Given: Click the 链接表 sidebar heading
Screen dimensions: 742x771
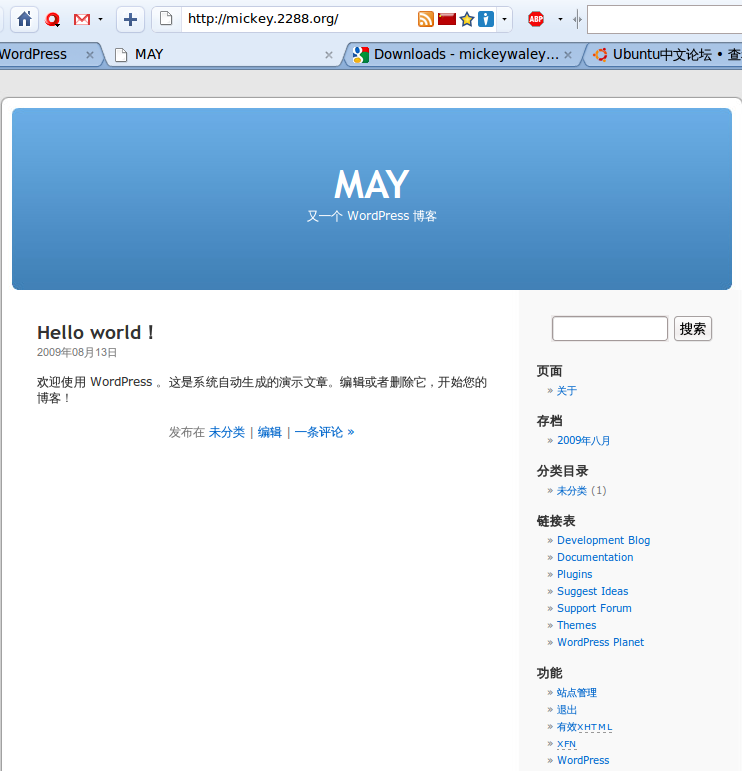Looking at the screenshot, I should [x=556, y=521].
